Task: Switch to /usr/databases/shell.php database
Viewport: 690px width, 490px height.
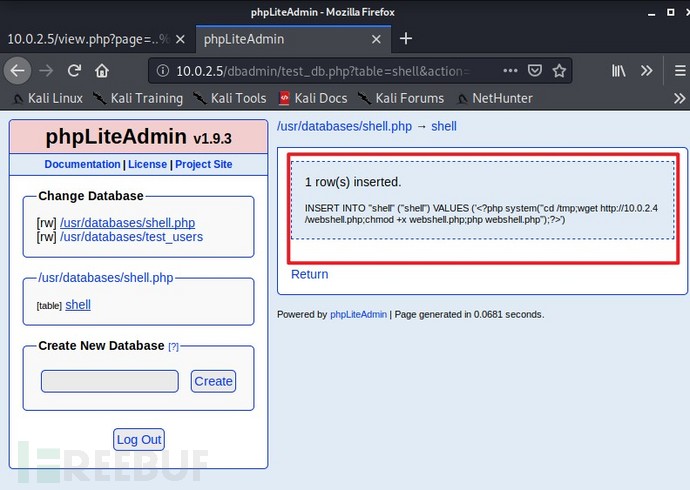Action: (x=128, y=223)
